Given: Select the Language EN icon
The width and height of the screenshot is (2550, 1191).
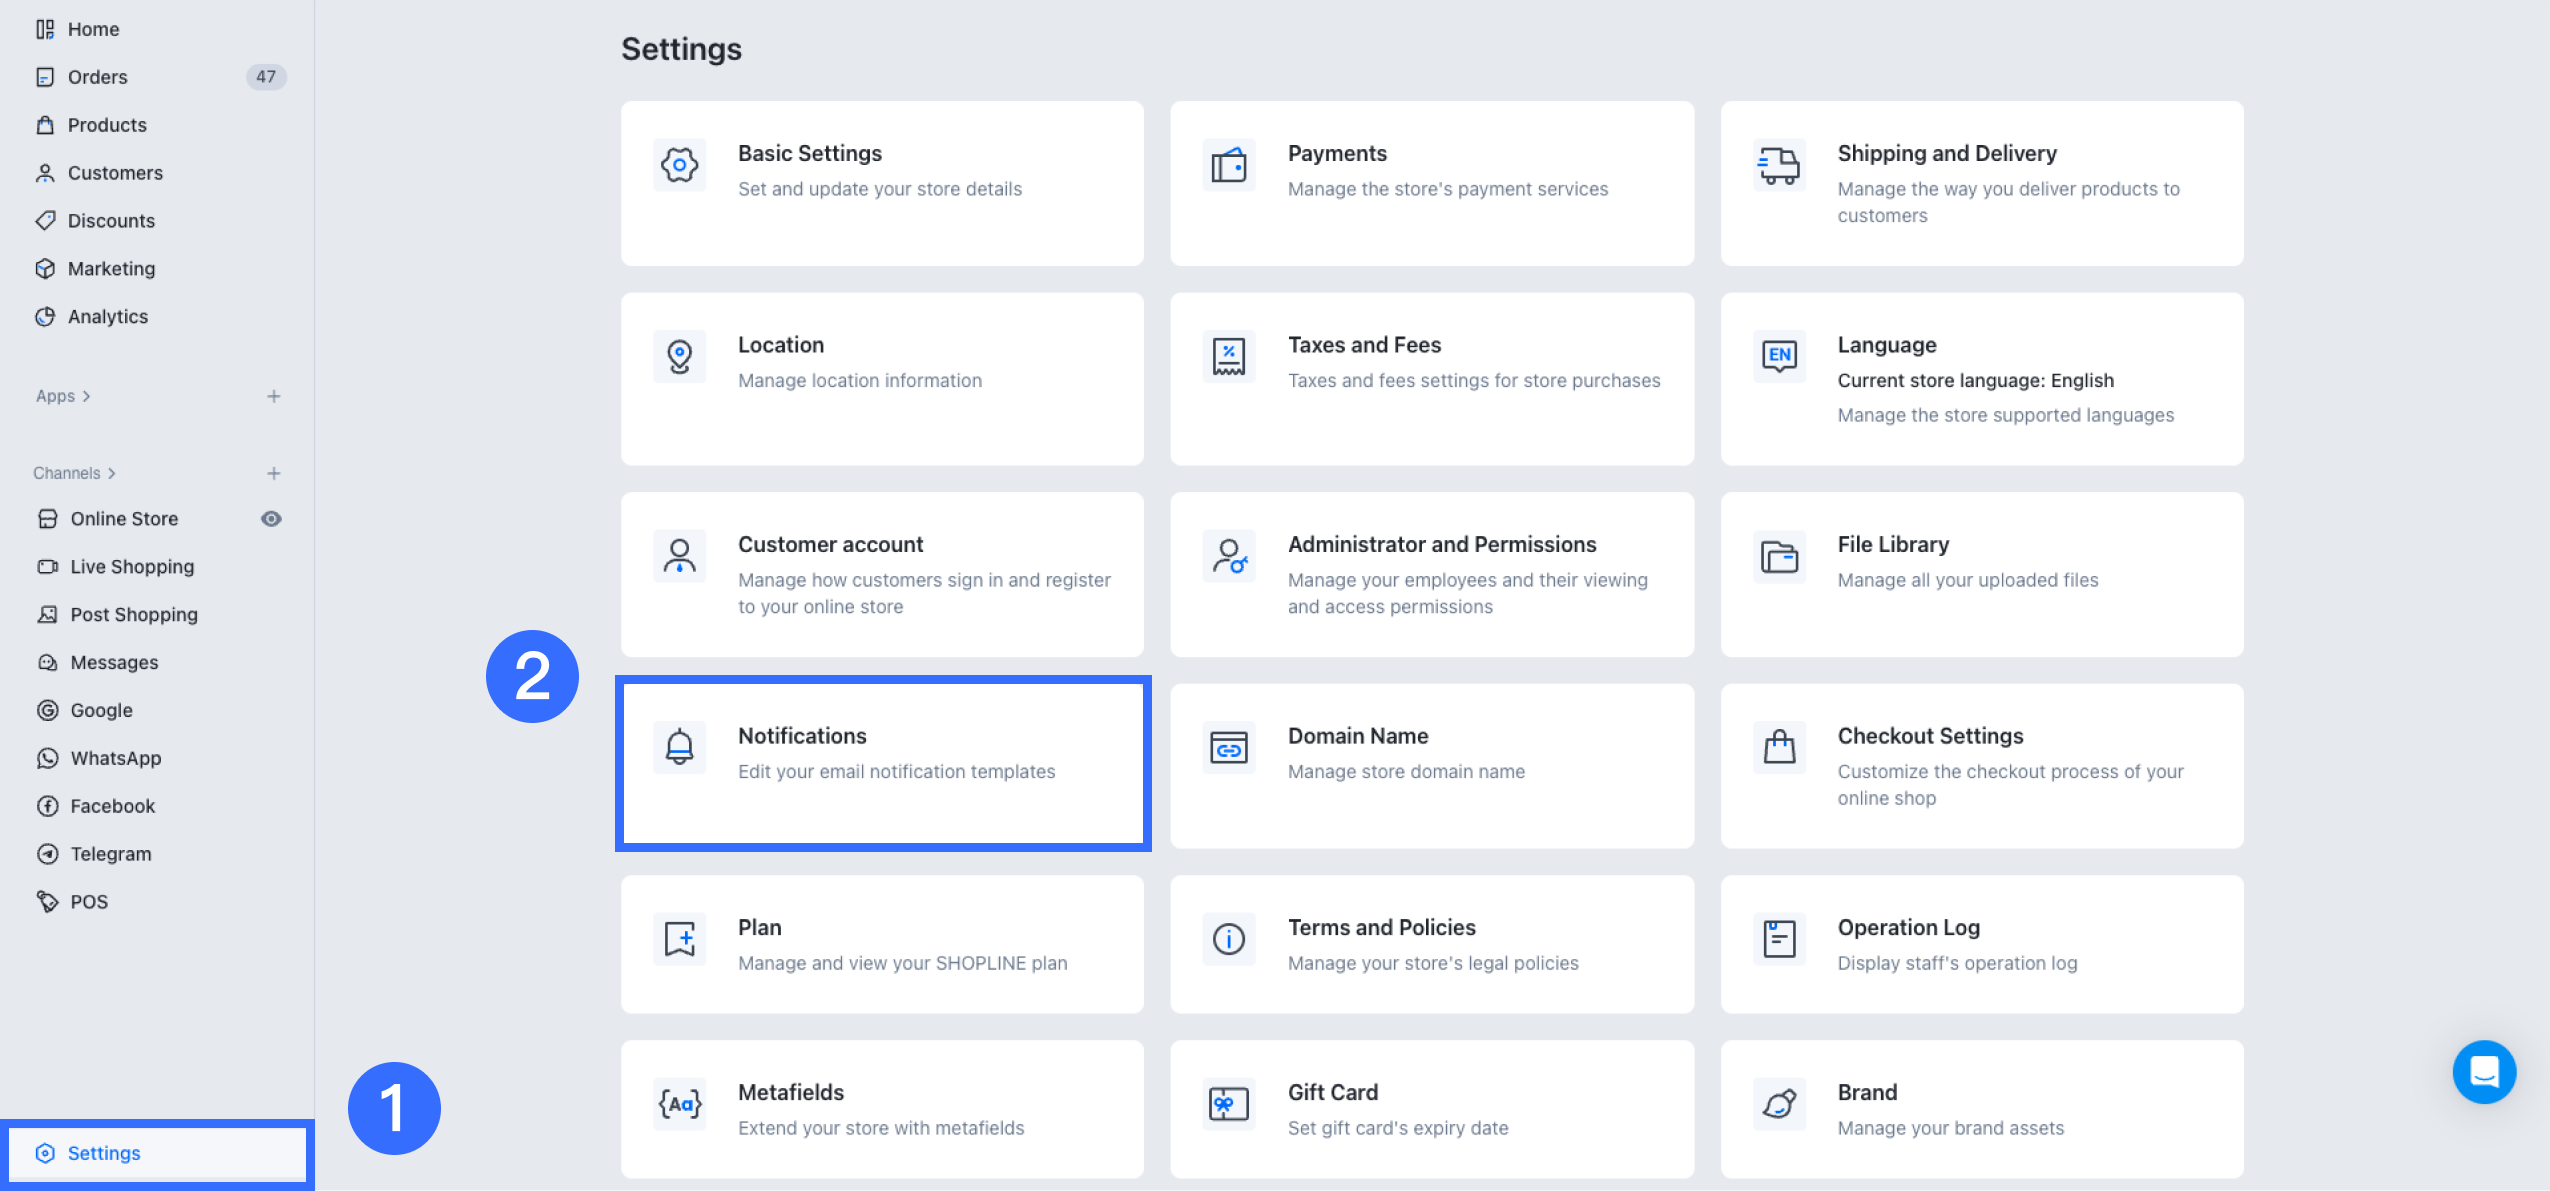Looking at the screenshot, I should (1779, 356).
